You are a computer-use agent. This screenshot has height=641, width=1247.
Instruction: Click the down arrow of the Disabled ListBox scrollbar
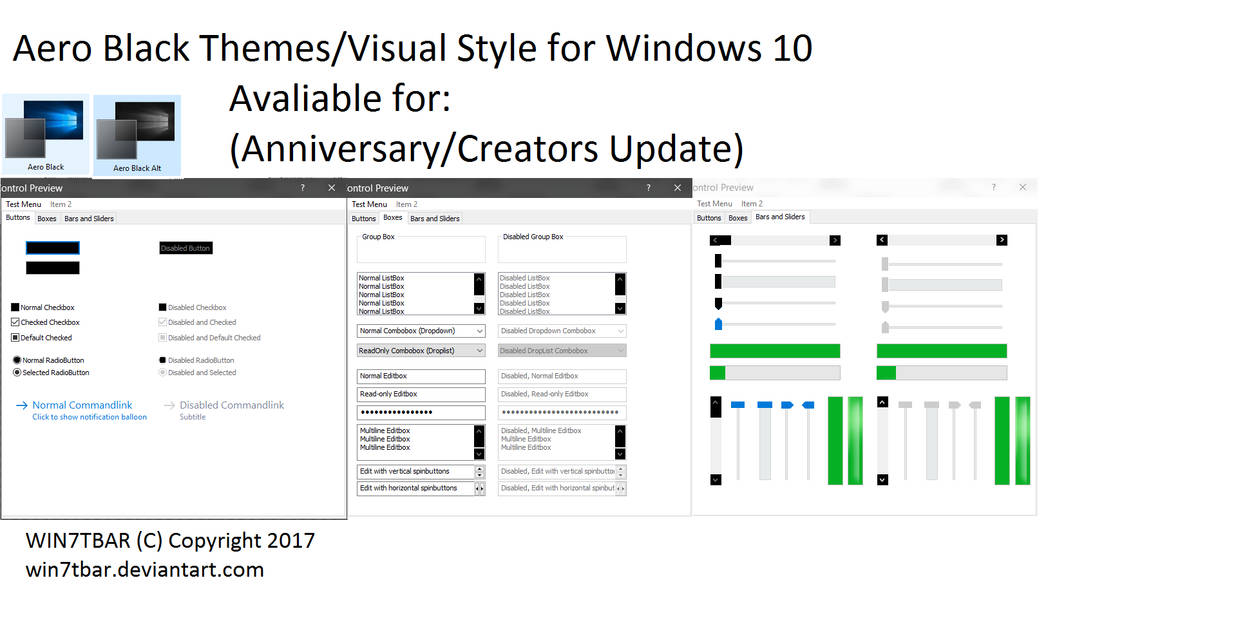pyautogui.click(x=620, y=309)
